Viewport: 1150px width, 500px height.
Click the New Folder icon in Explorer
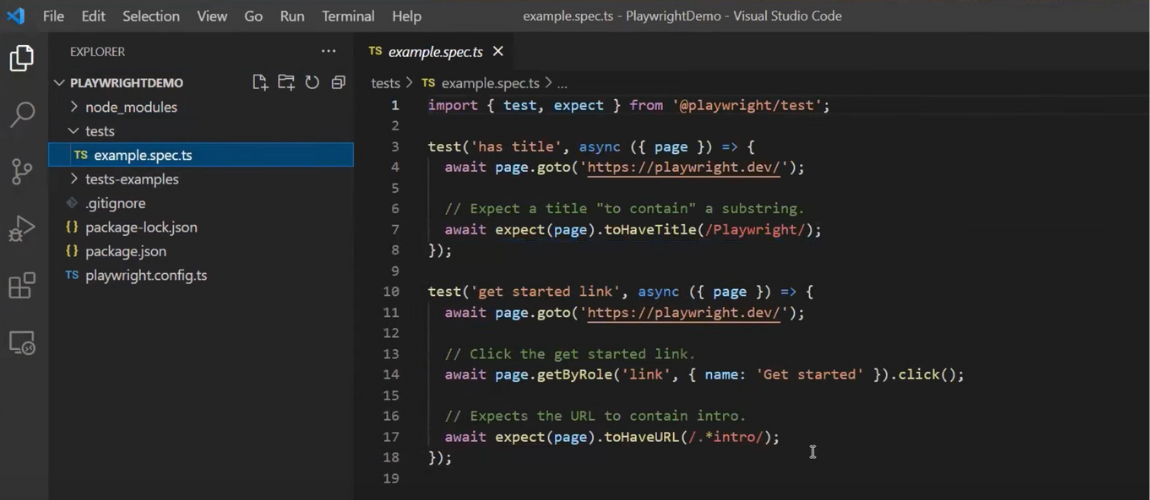coord(286,83)
